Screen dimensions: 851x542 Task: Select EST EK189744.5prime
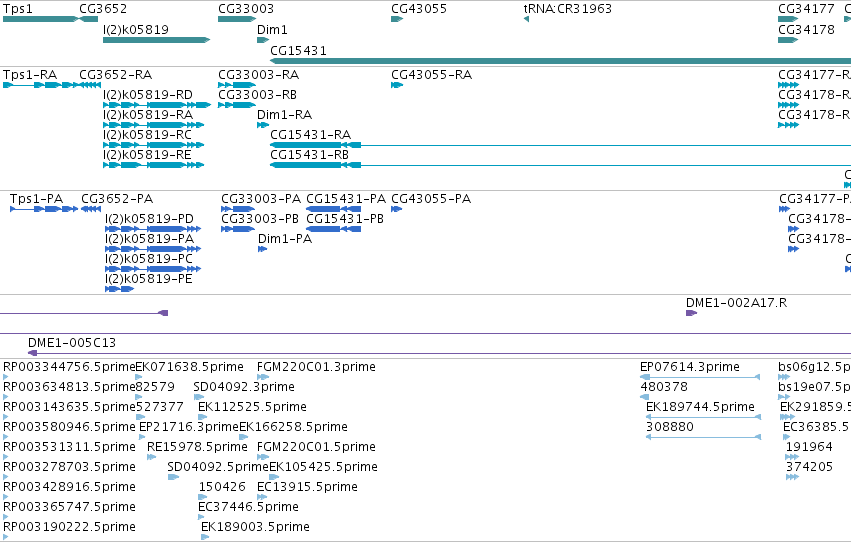(700, 407)
